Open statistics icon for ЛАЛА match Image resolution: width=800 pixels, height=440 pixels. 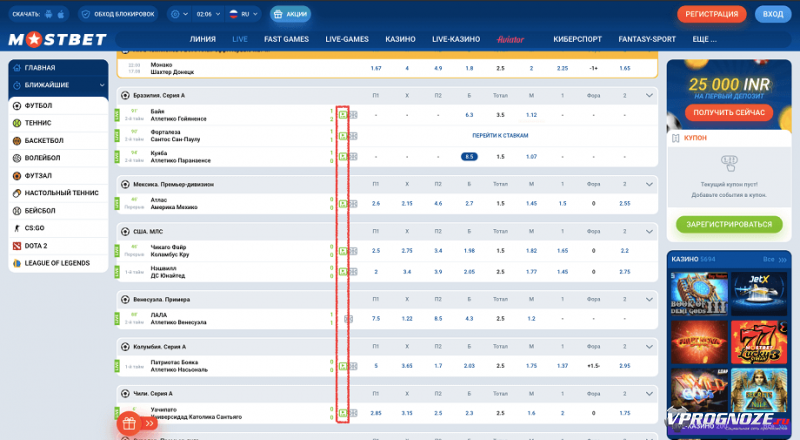(x=348, y=319)
